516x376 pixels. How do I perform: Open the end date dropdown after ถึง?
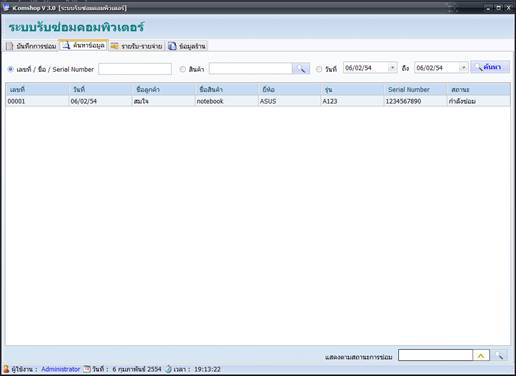tap(463, 68)
